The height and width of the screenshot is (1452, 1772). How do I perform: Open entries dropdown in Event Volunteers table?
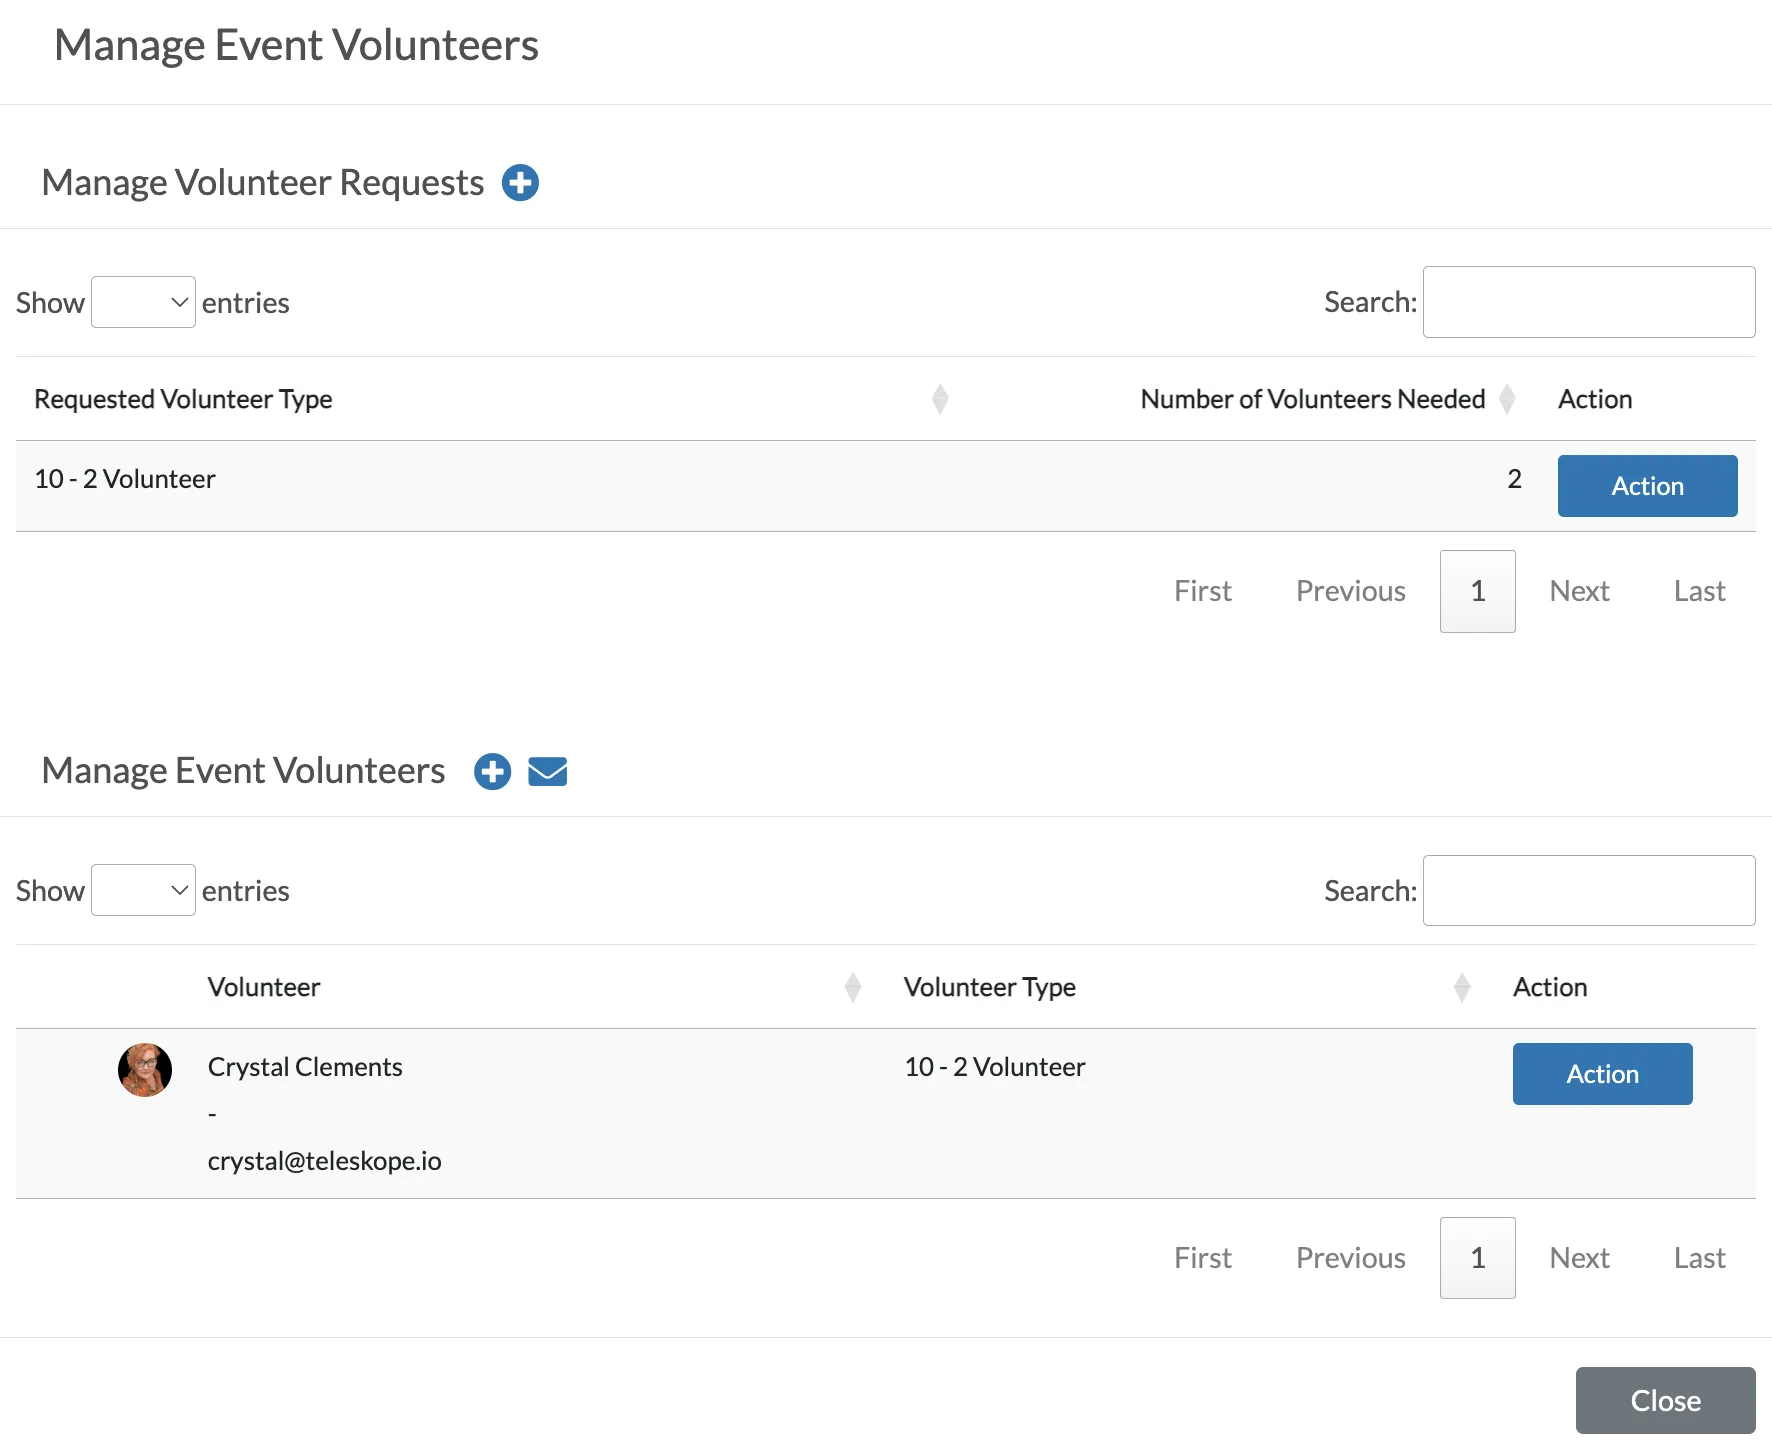[143, 890]
